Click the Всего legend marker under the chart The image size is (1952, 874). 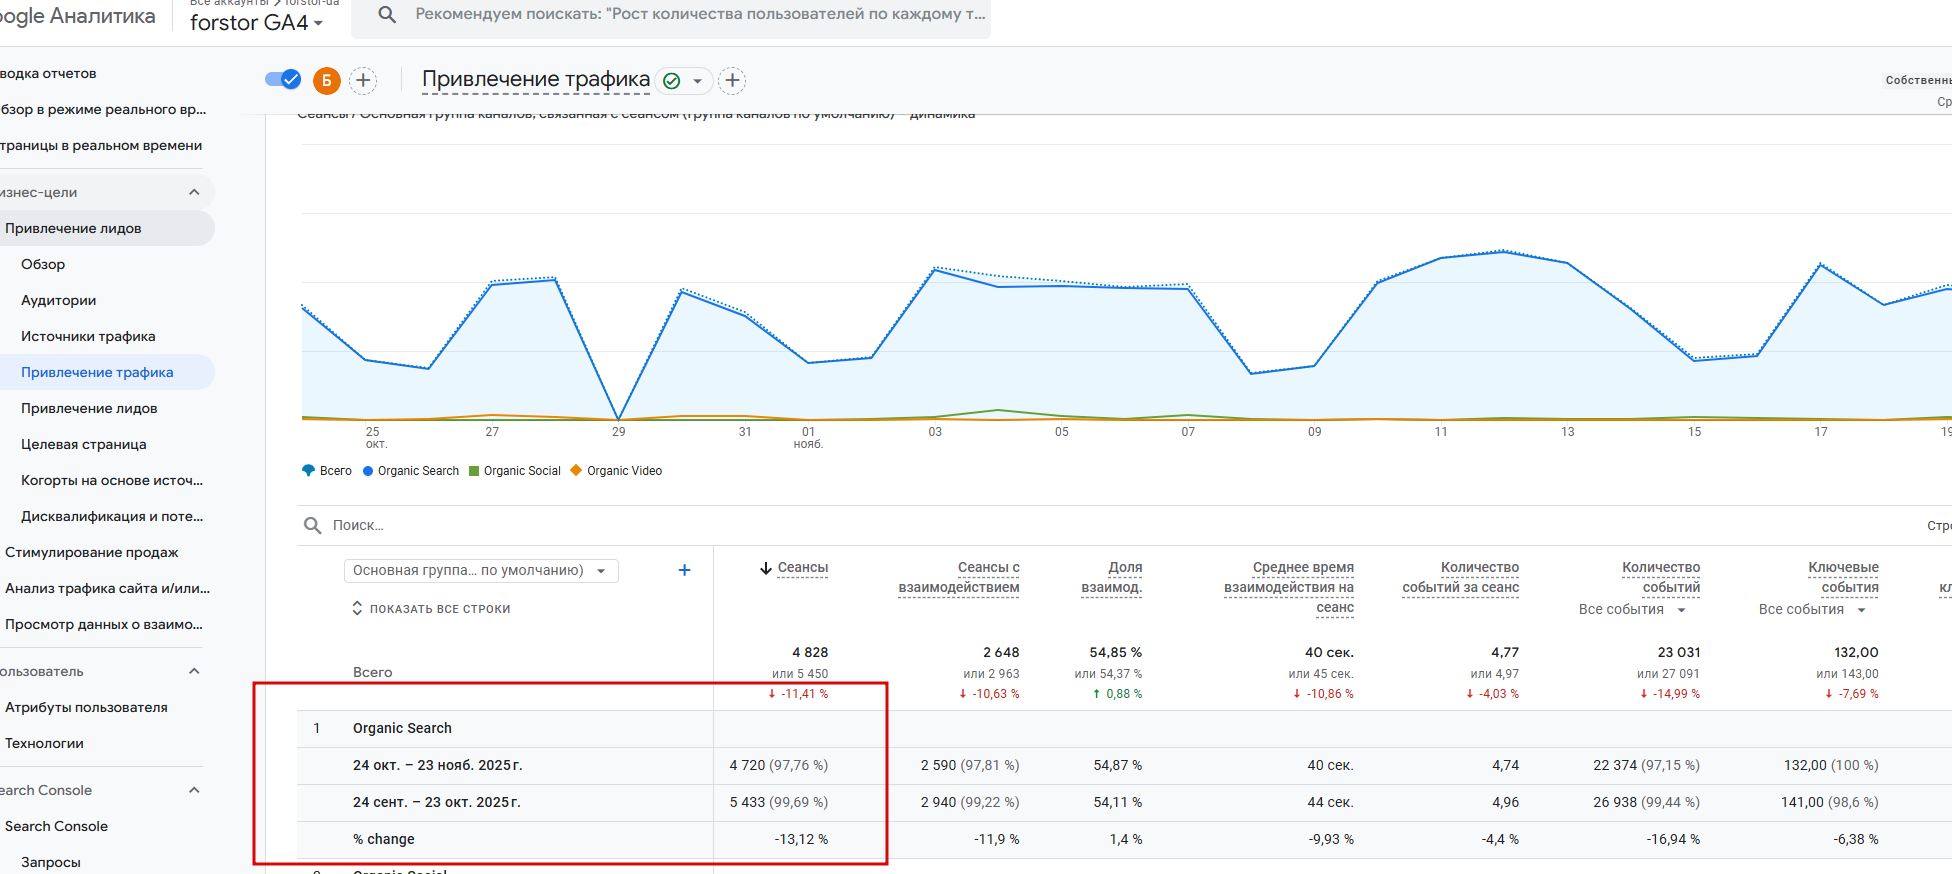308,470
